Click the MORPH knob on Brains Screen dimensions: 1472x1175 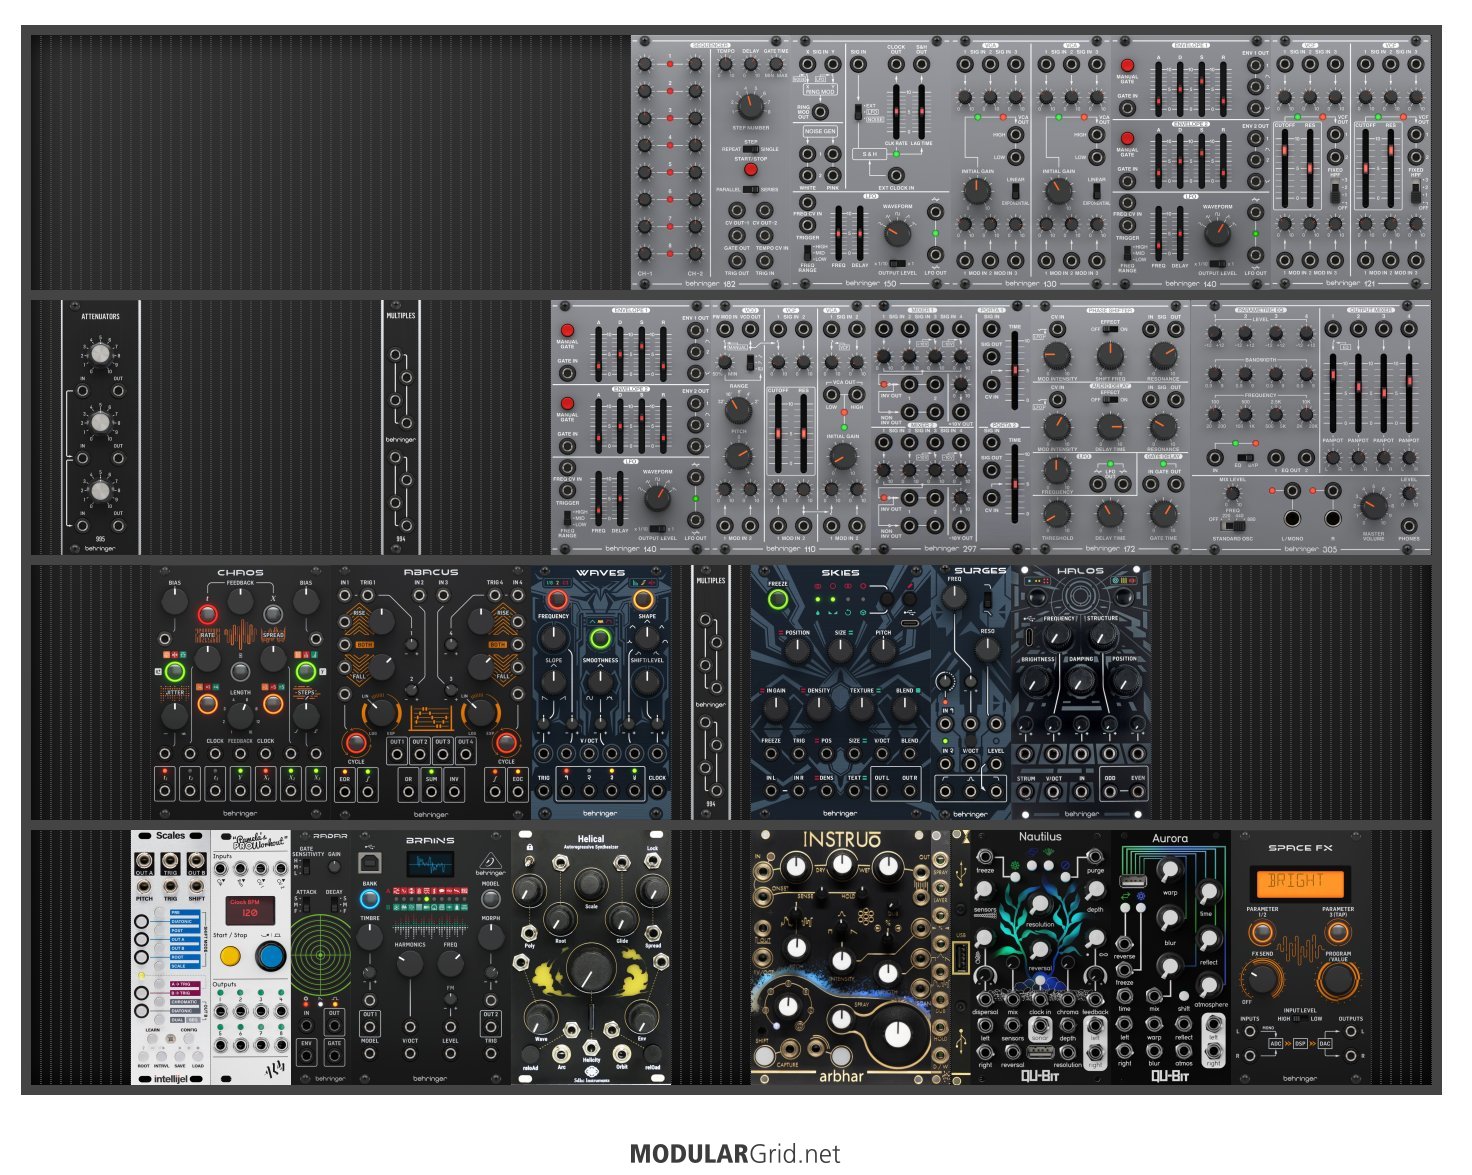pos(490,936)
